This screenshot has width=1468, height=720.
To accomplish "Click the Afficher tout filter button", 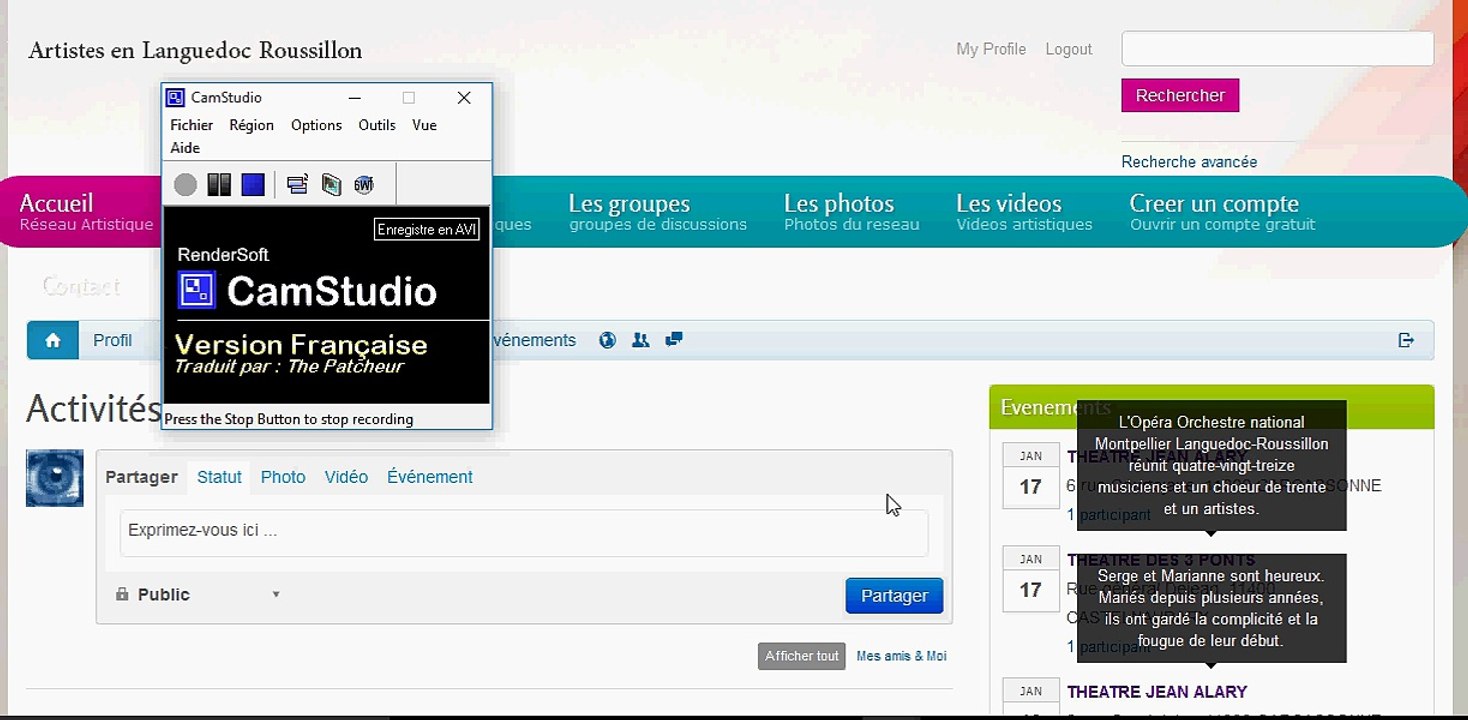I will 802,656.
